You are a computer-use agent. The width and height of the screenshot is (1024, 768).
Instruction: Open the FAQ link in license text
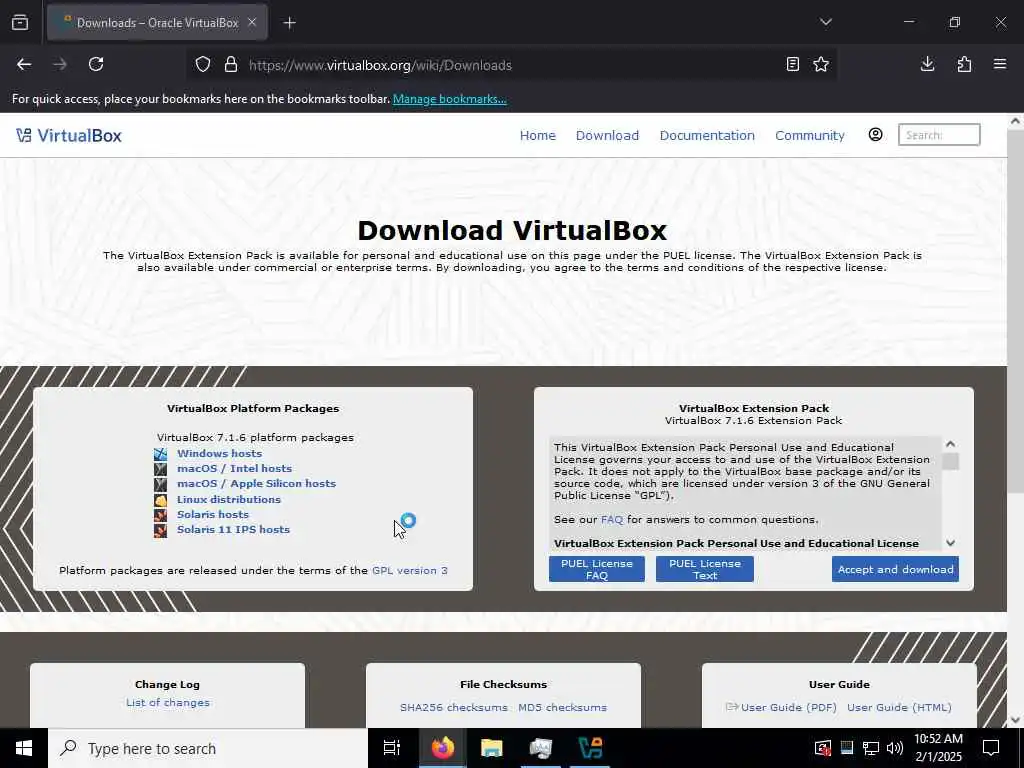tap(612, 520)
